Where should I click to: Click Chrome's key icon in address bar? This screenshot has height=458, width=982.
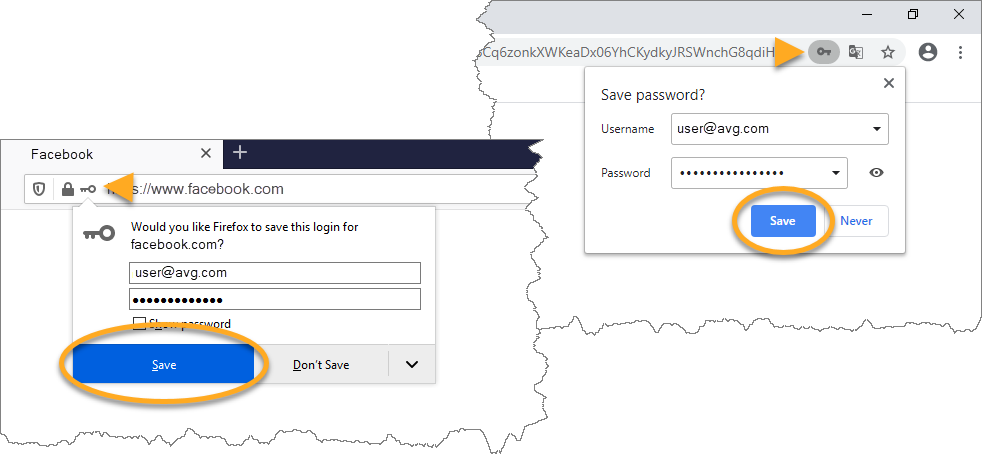pos(823,52)
